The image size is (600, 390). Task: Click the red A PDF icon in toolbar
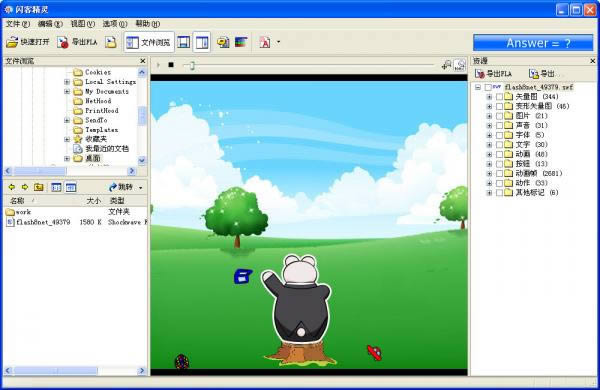(x=265, y=42)
